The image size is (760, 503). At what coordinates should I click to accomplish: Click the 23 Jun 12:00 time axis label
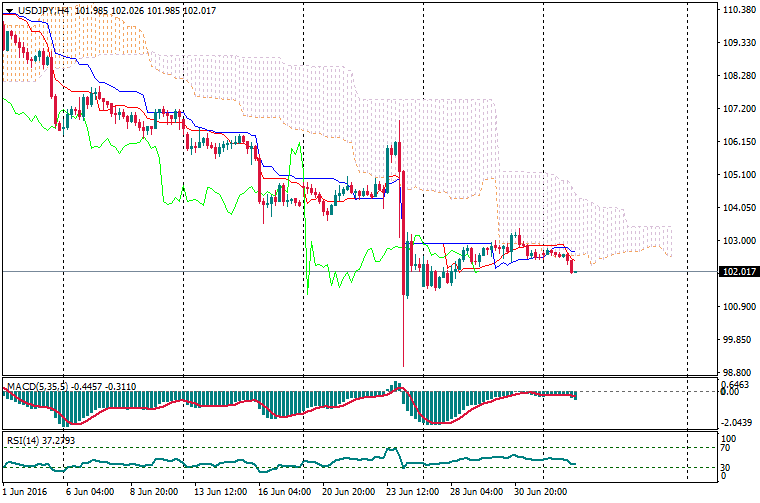pyautogui.click(x=412, y=492)
